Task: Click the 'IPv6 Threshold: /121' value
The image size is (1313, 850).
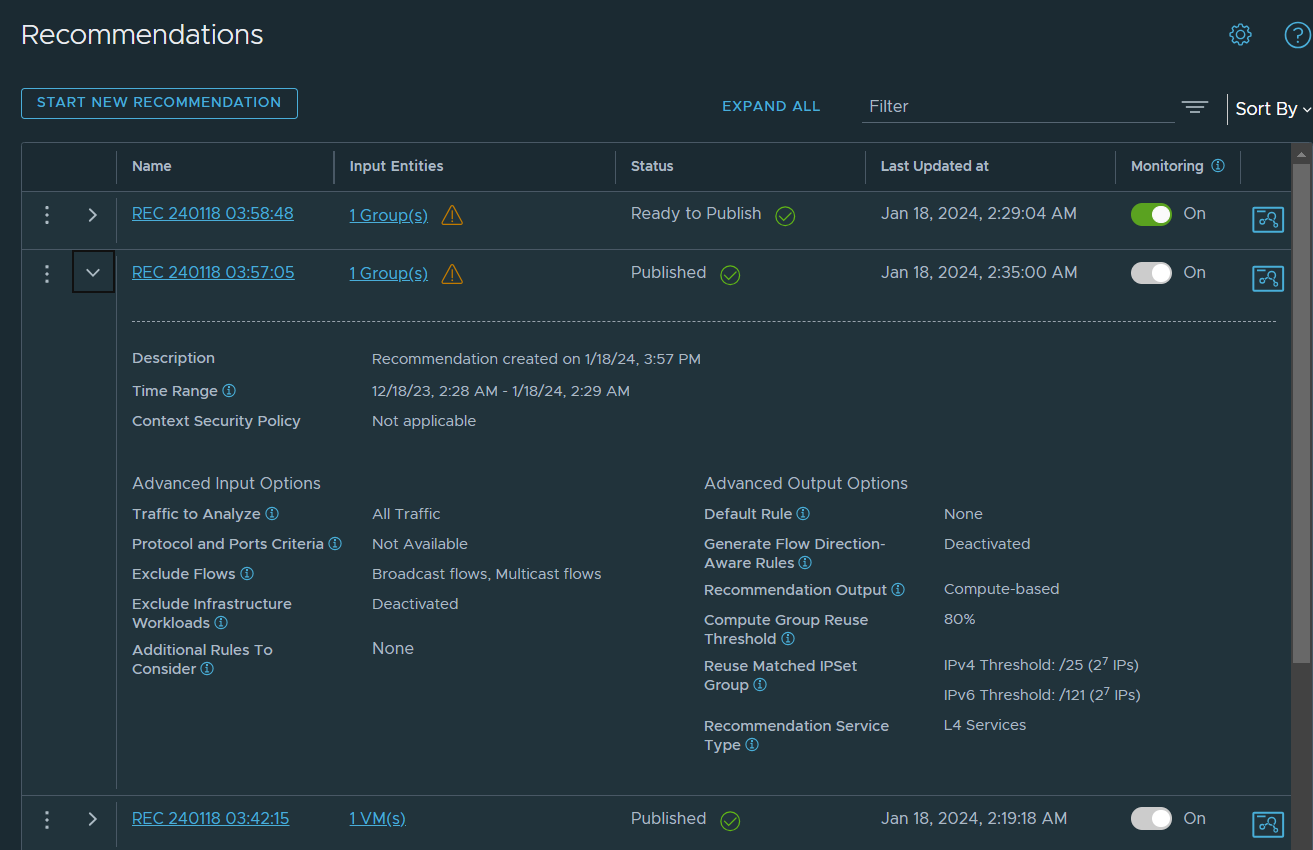Action: [x=1042, y=694]
